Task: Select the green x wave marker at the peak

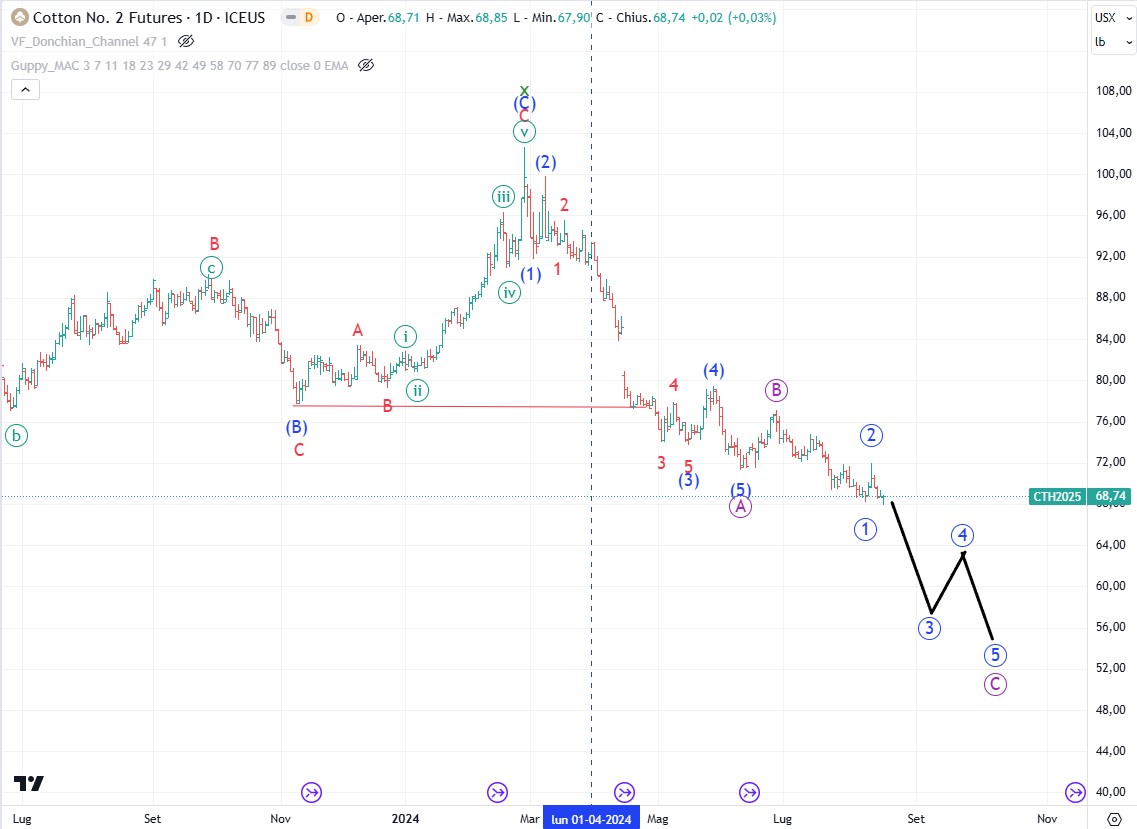Action: point(524,91)
